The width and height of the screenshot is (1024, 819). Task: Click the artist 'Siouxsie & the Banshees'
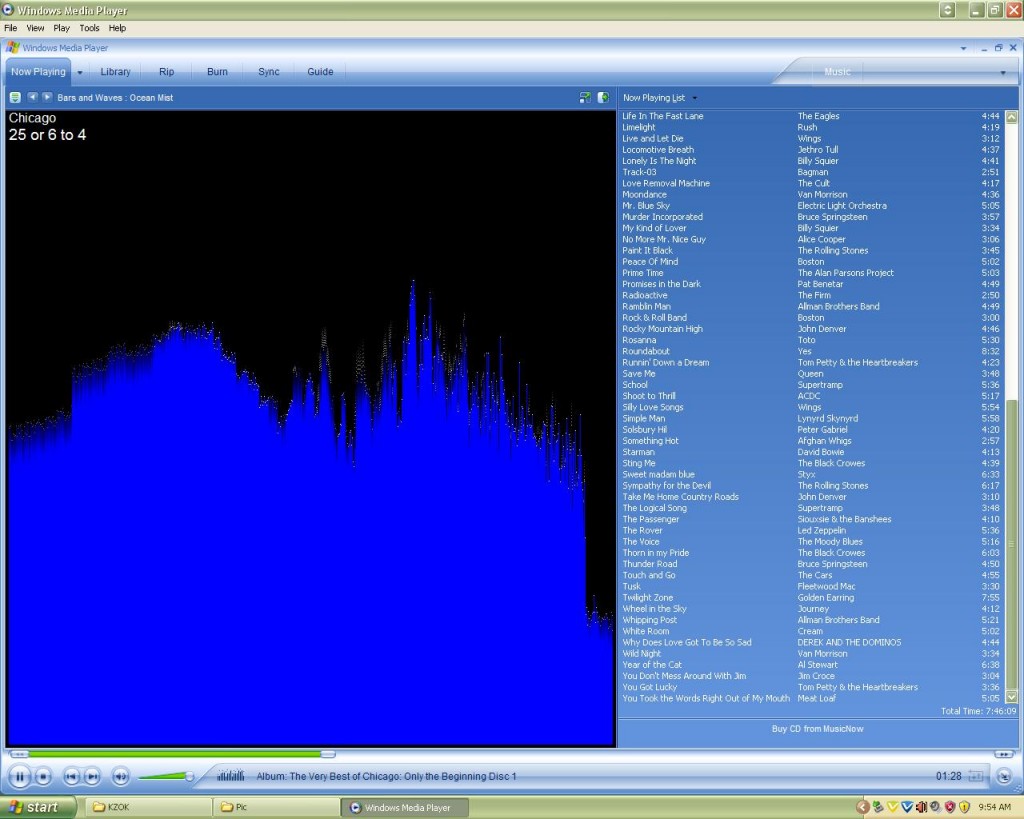coord(844,519)
